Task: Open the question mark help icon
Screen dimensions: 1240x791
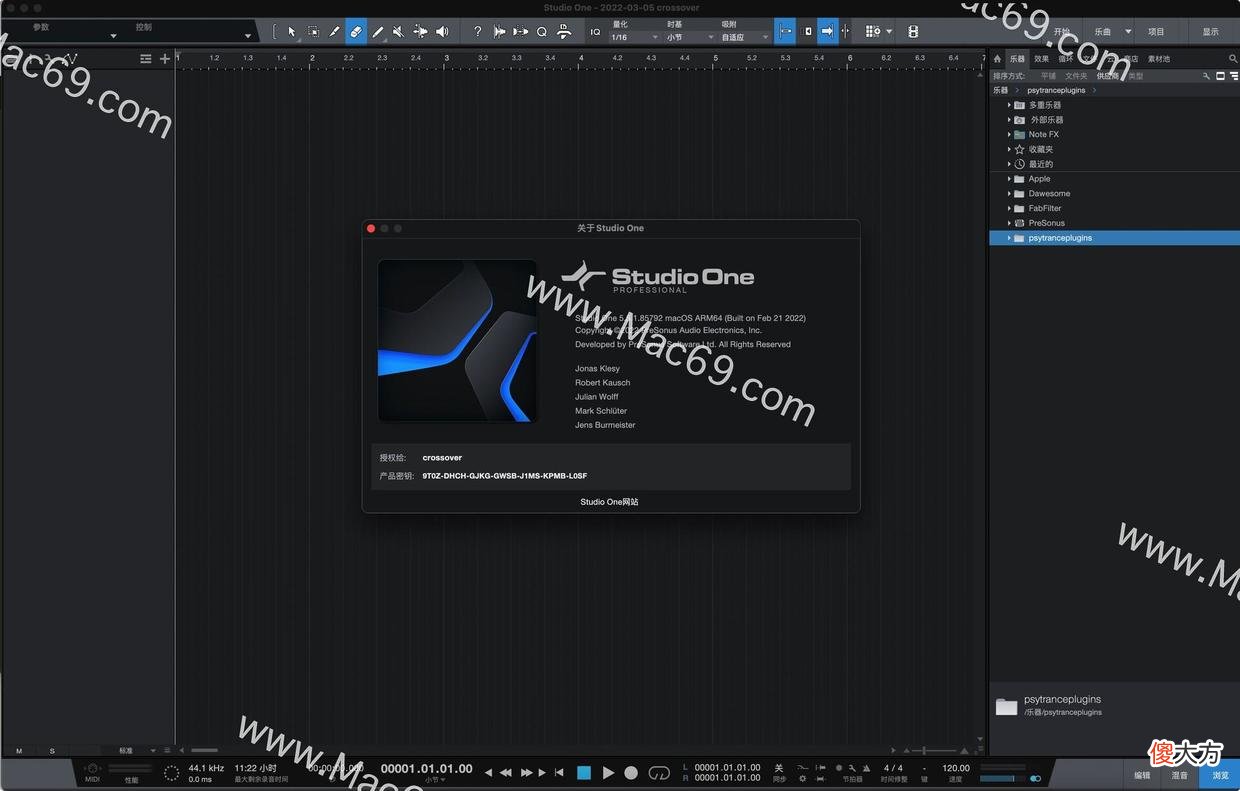Action: click(x=478, y=32)
